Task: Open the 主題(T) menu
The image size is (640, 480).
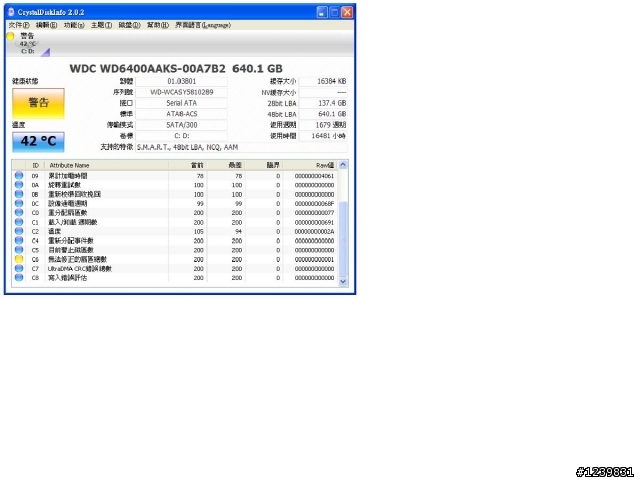Action: pos(101,25)
